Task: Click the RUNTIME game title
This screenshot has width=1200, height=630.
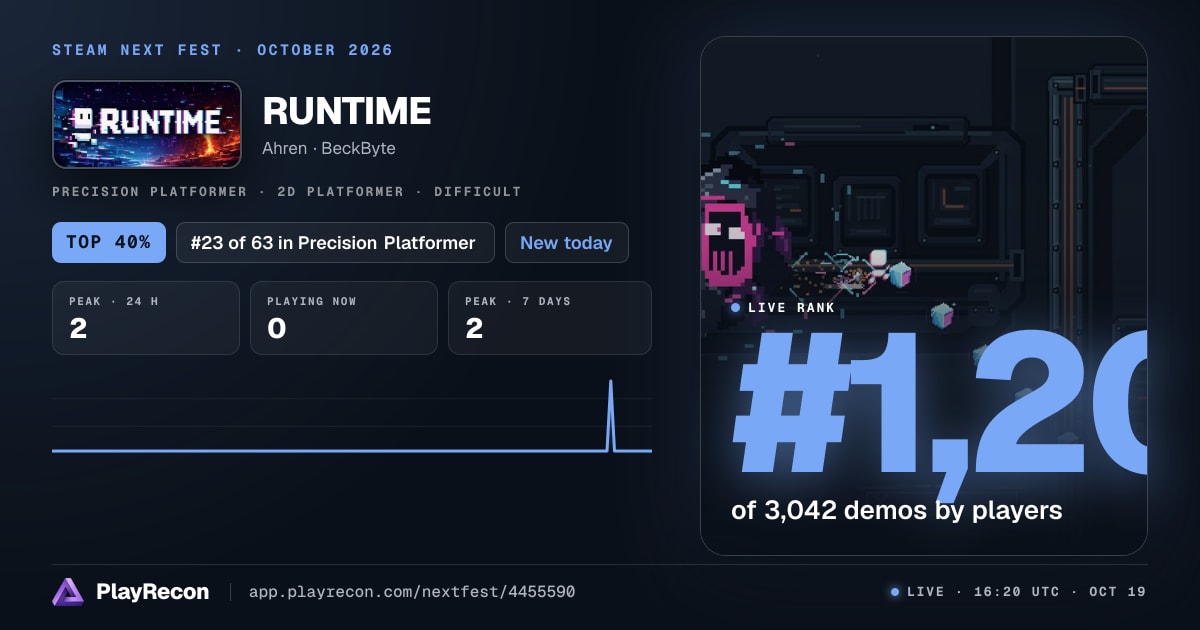Action: click(x=346, y=111)
